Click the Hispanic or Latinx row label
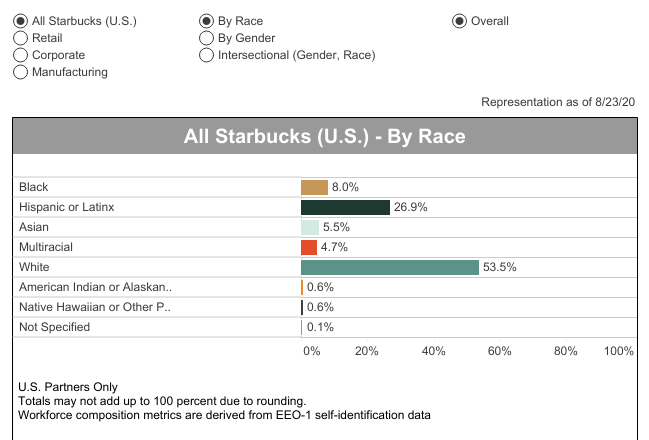The width and height of the screenshot is (649, 440). coord(67,207)
